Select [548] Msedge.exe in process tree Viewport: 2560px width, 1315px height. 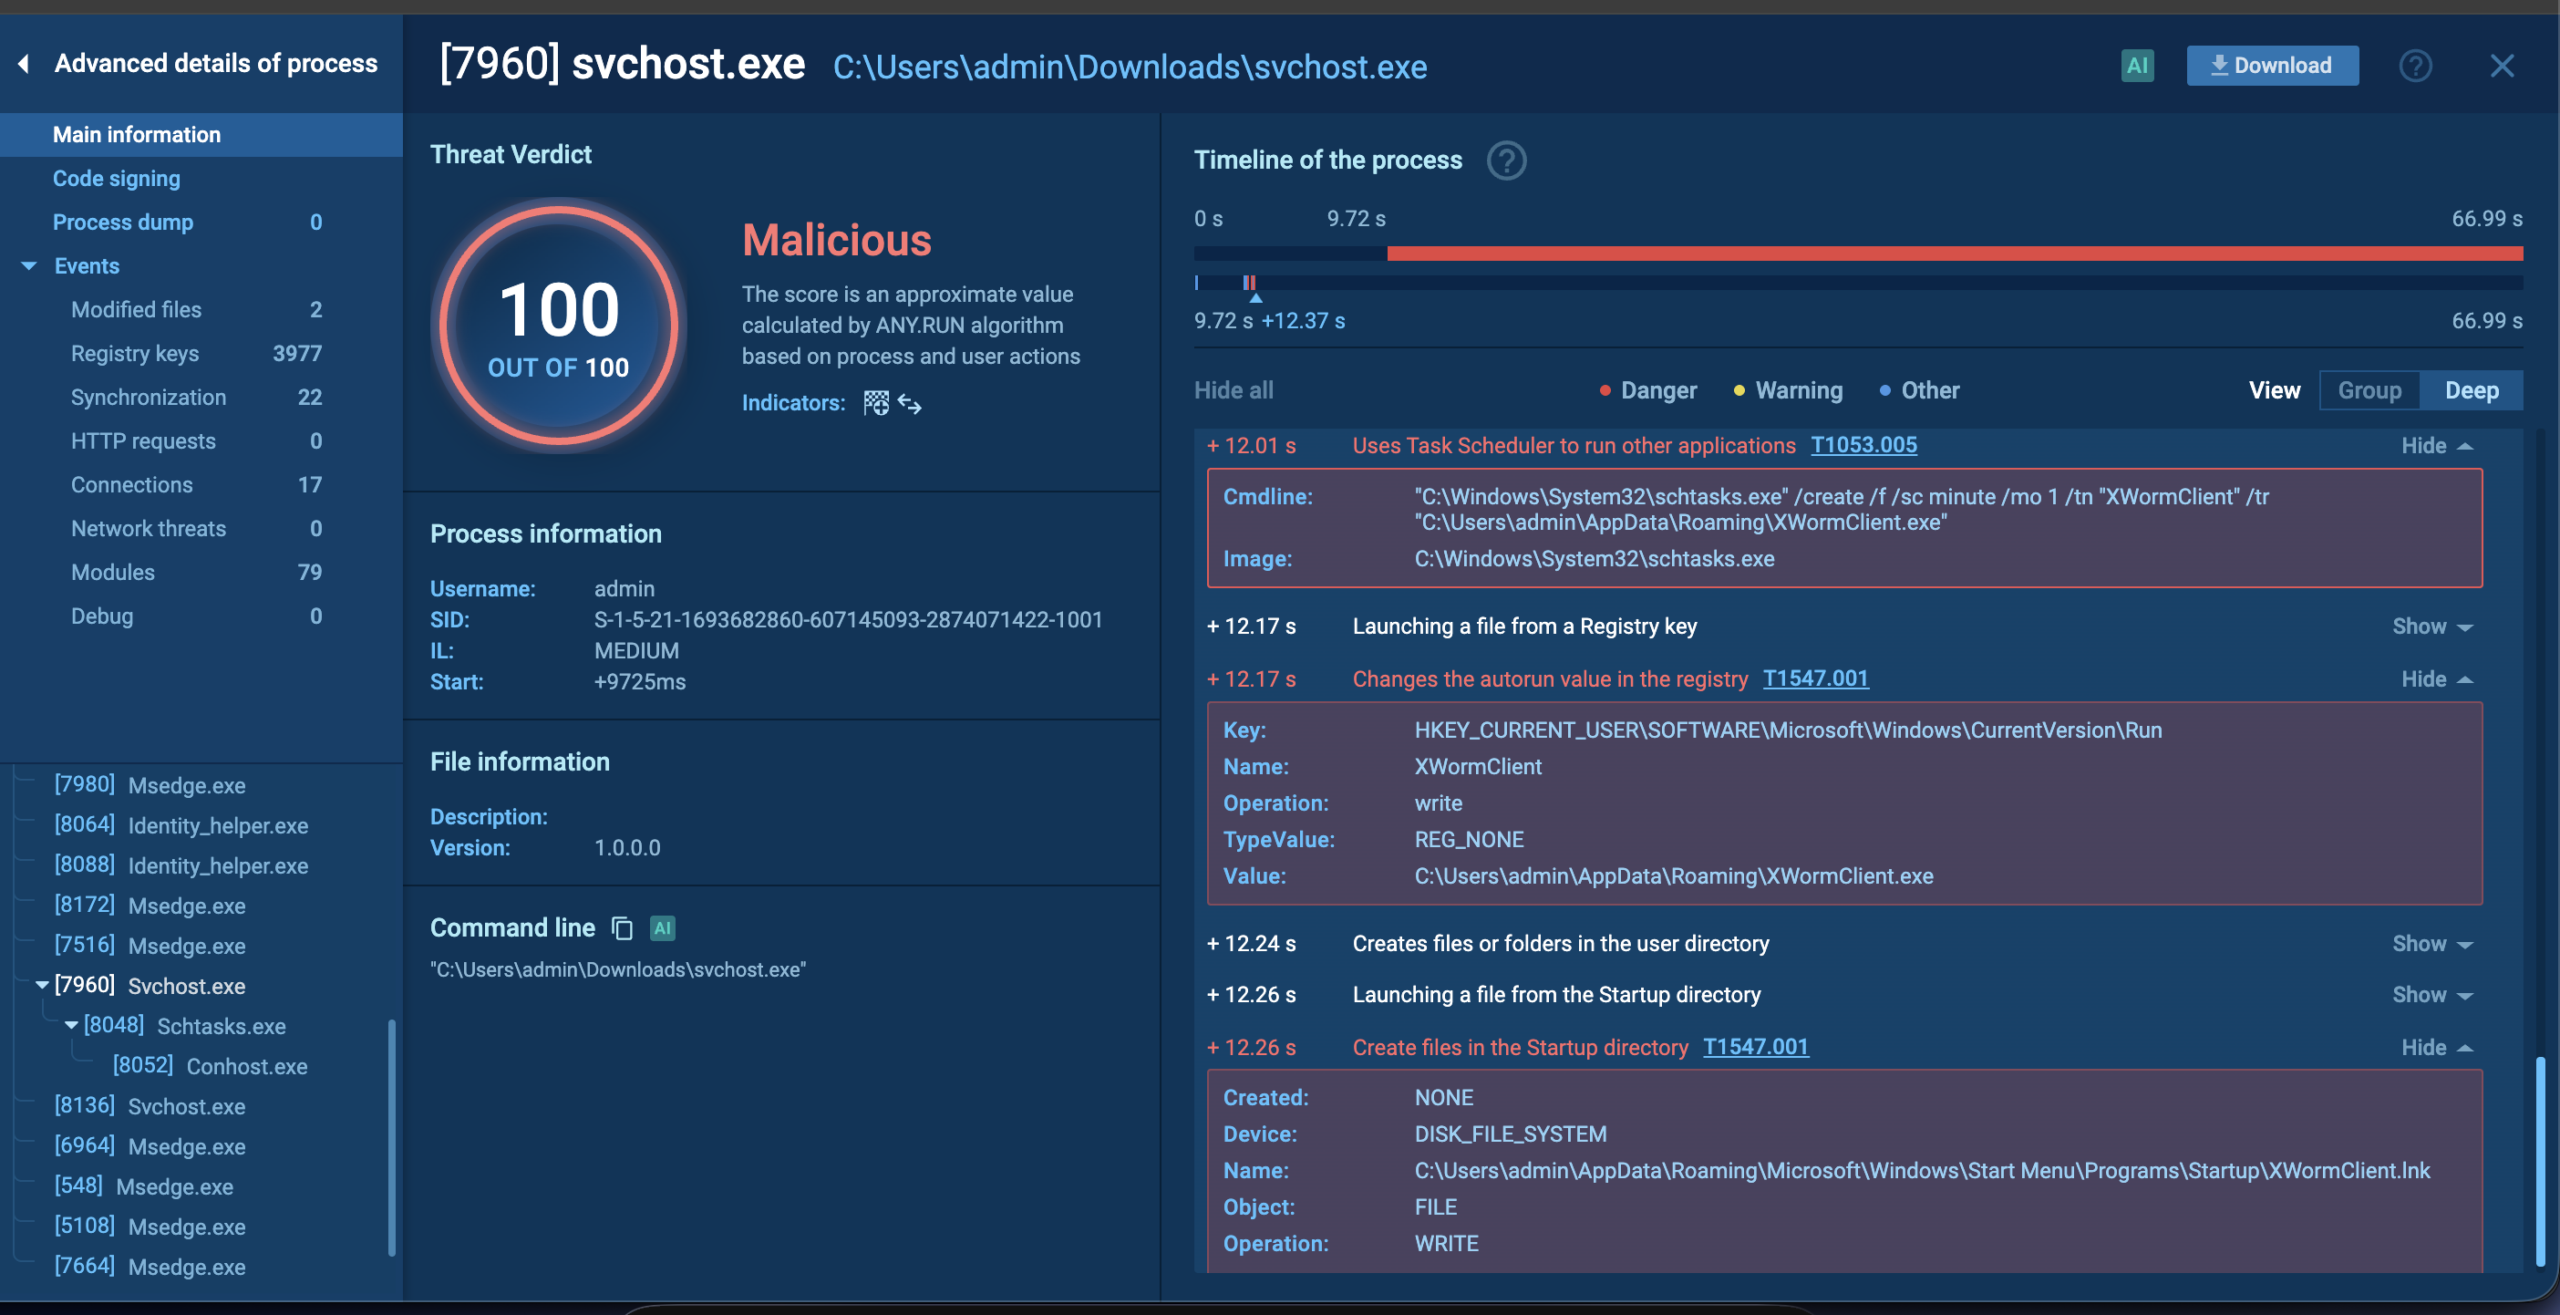[144, 1186]
